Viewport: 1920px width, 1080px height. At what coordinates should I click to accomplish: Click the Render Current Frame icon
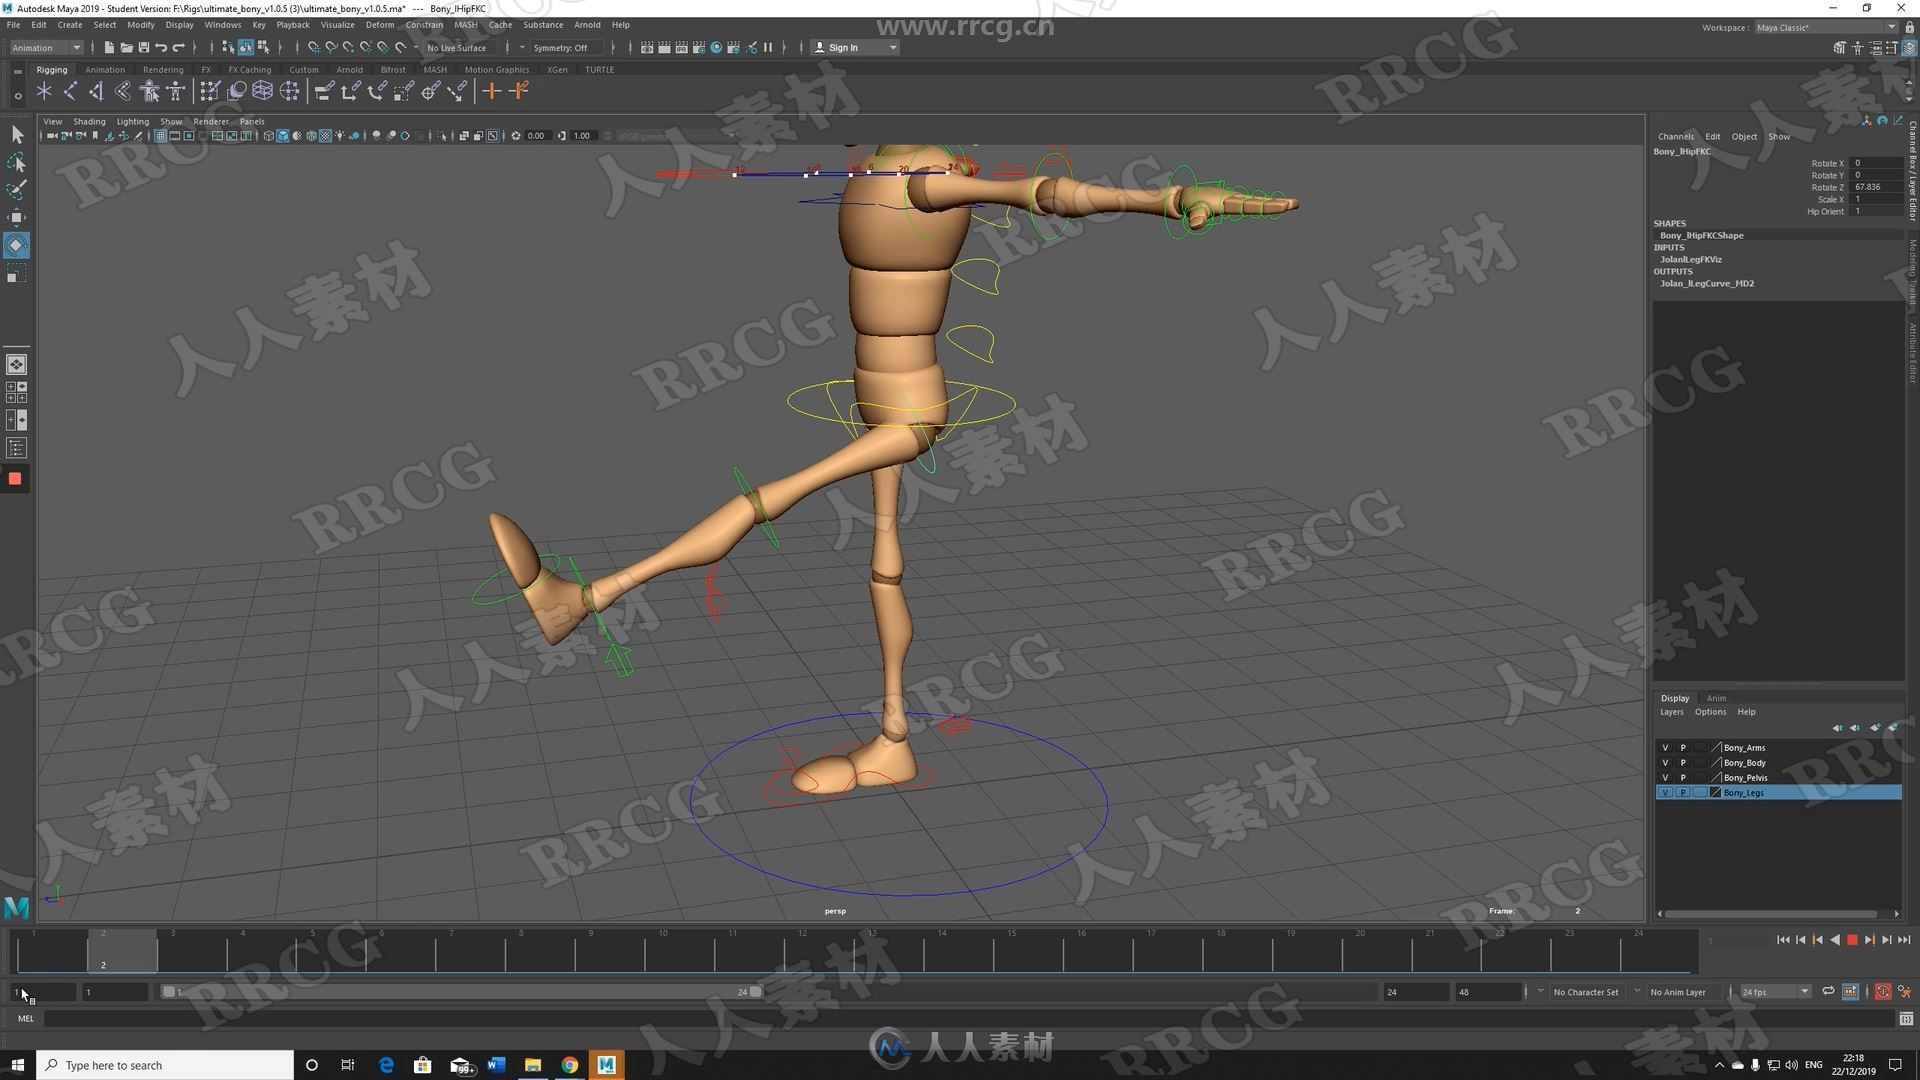point(664,47)
